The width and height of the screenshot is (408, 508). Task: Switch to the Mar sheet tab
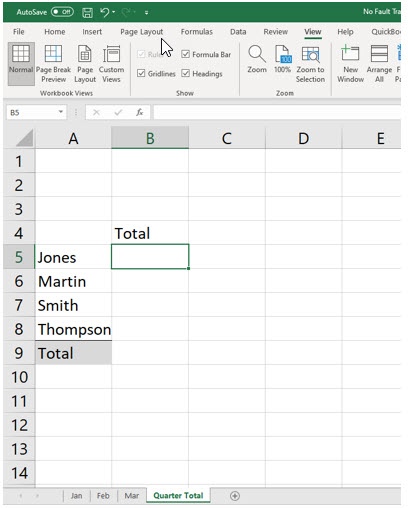click(x=132, y=496)
